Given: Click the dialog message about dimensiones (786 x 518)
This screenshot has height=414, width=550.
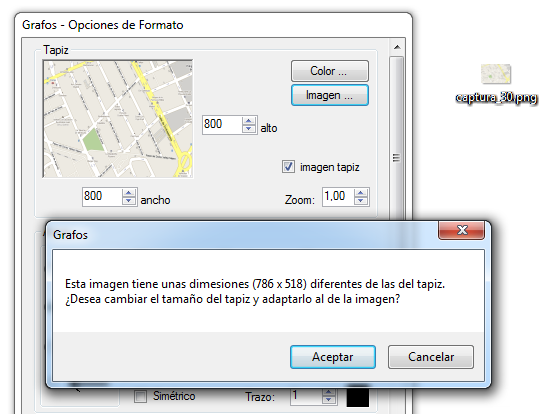Looking at the screenshot, I should click(255, 291).
